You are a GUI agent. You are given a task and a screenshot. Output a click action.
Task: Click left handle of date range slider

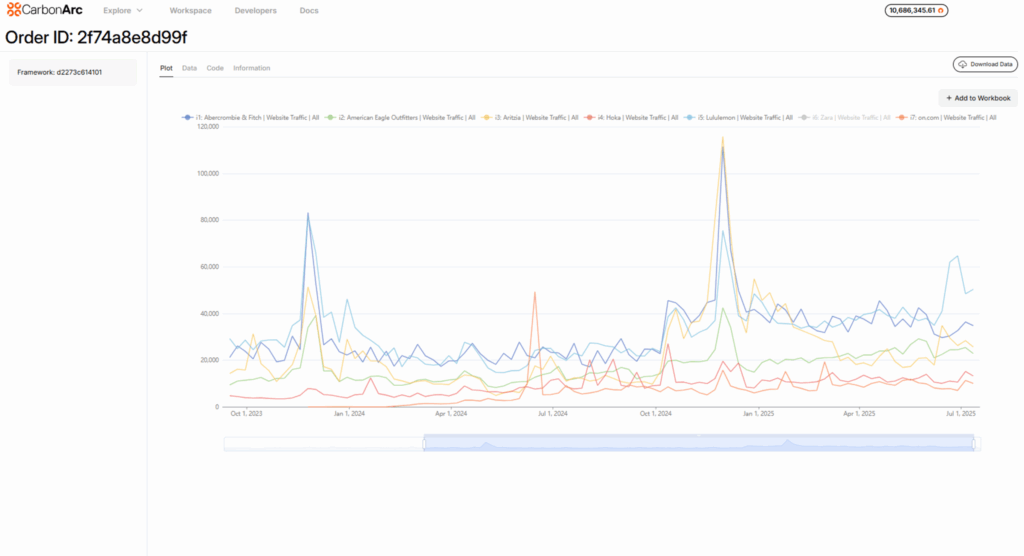(424, 444)
